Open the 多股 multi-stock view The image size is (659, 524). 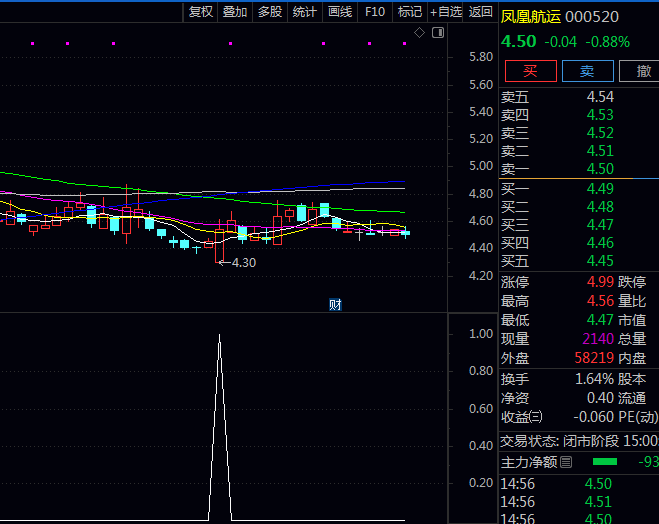coord(270,12)
